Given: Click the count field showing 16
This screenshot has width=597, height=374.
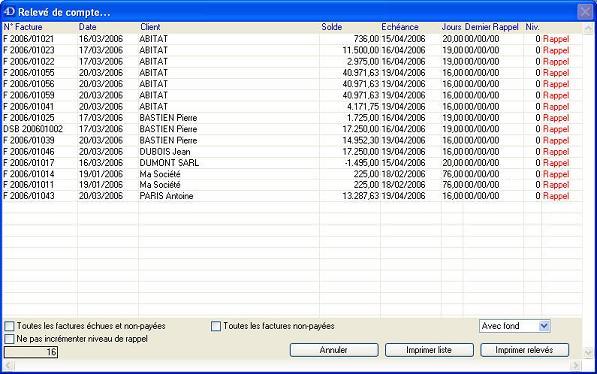Looking at the screenshot, I should click(x=31, y=352).
